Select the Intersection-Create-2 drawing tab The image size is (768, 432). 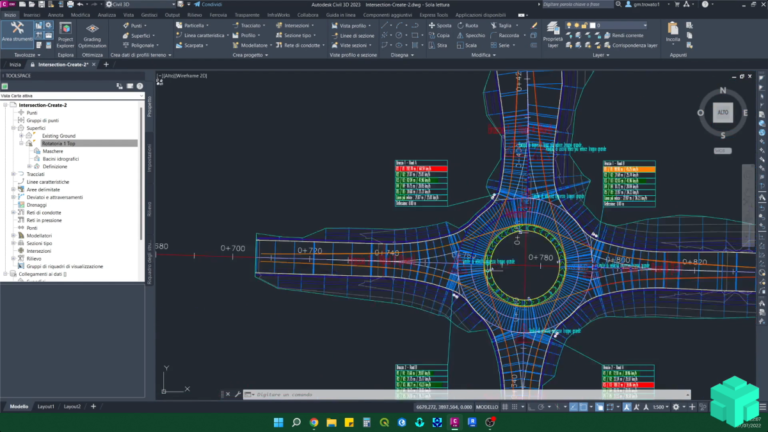point(63,65)
